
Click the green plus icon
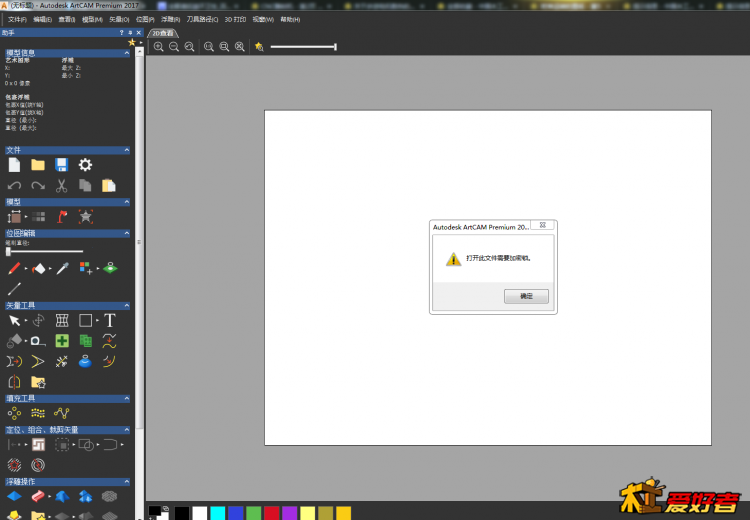(62, 341)
